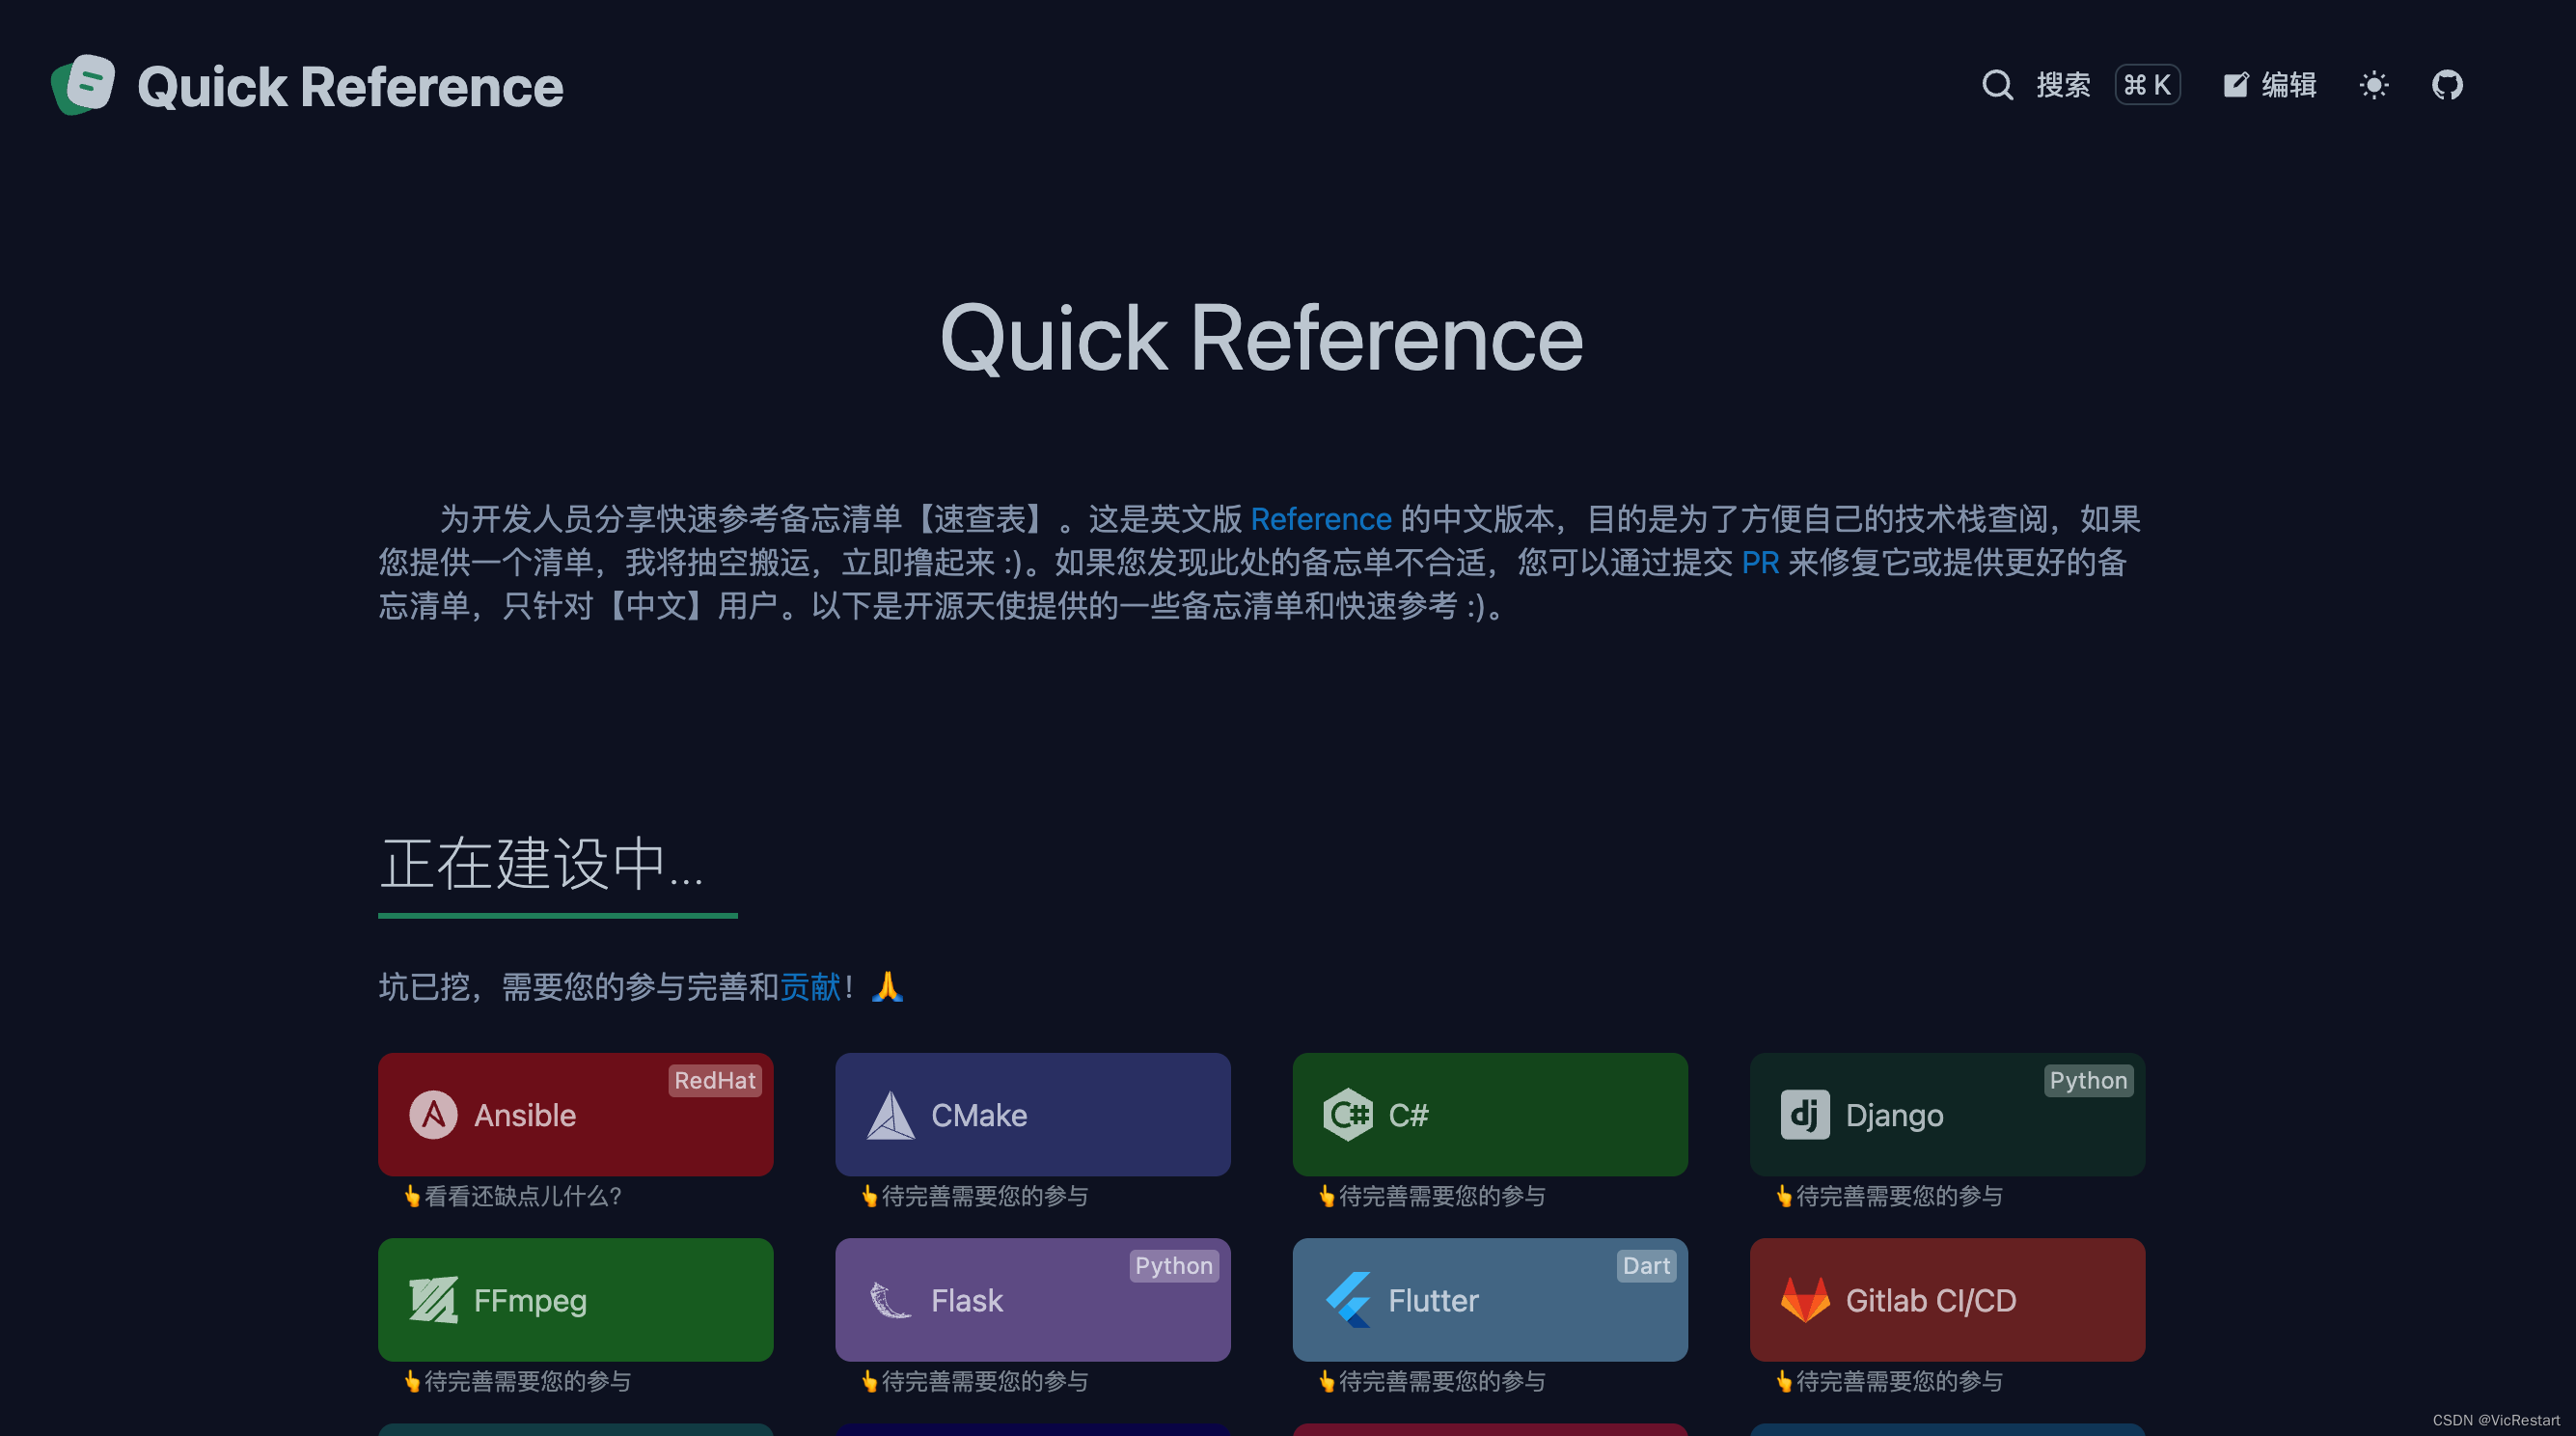The image size is (2576, 1436).
Task: Toggle the theme with the sun icon
Action: click(x=2374, y=85)
